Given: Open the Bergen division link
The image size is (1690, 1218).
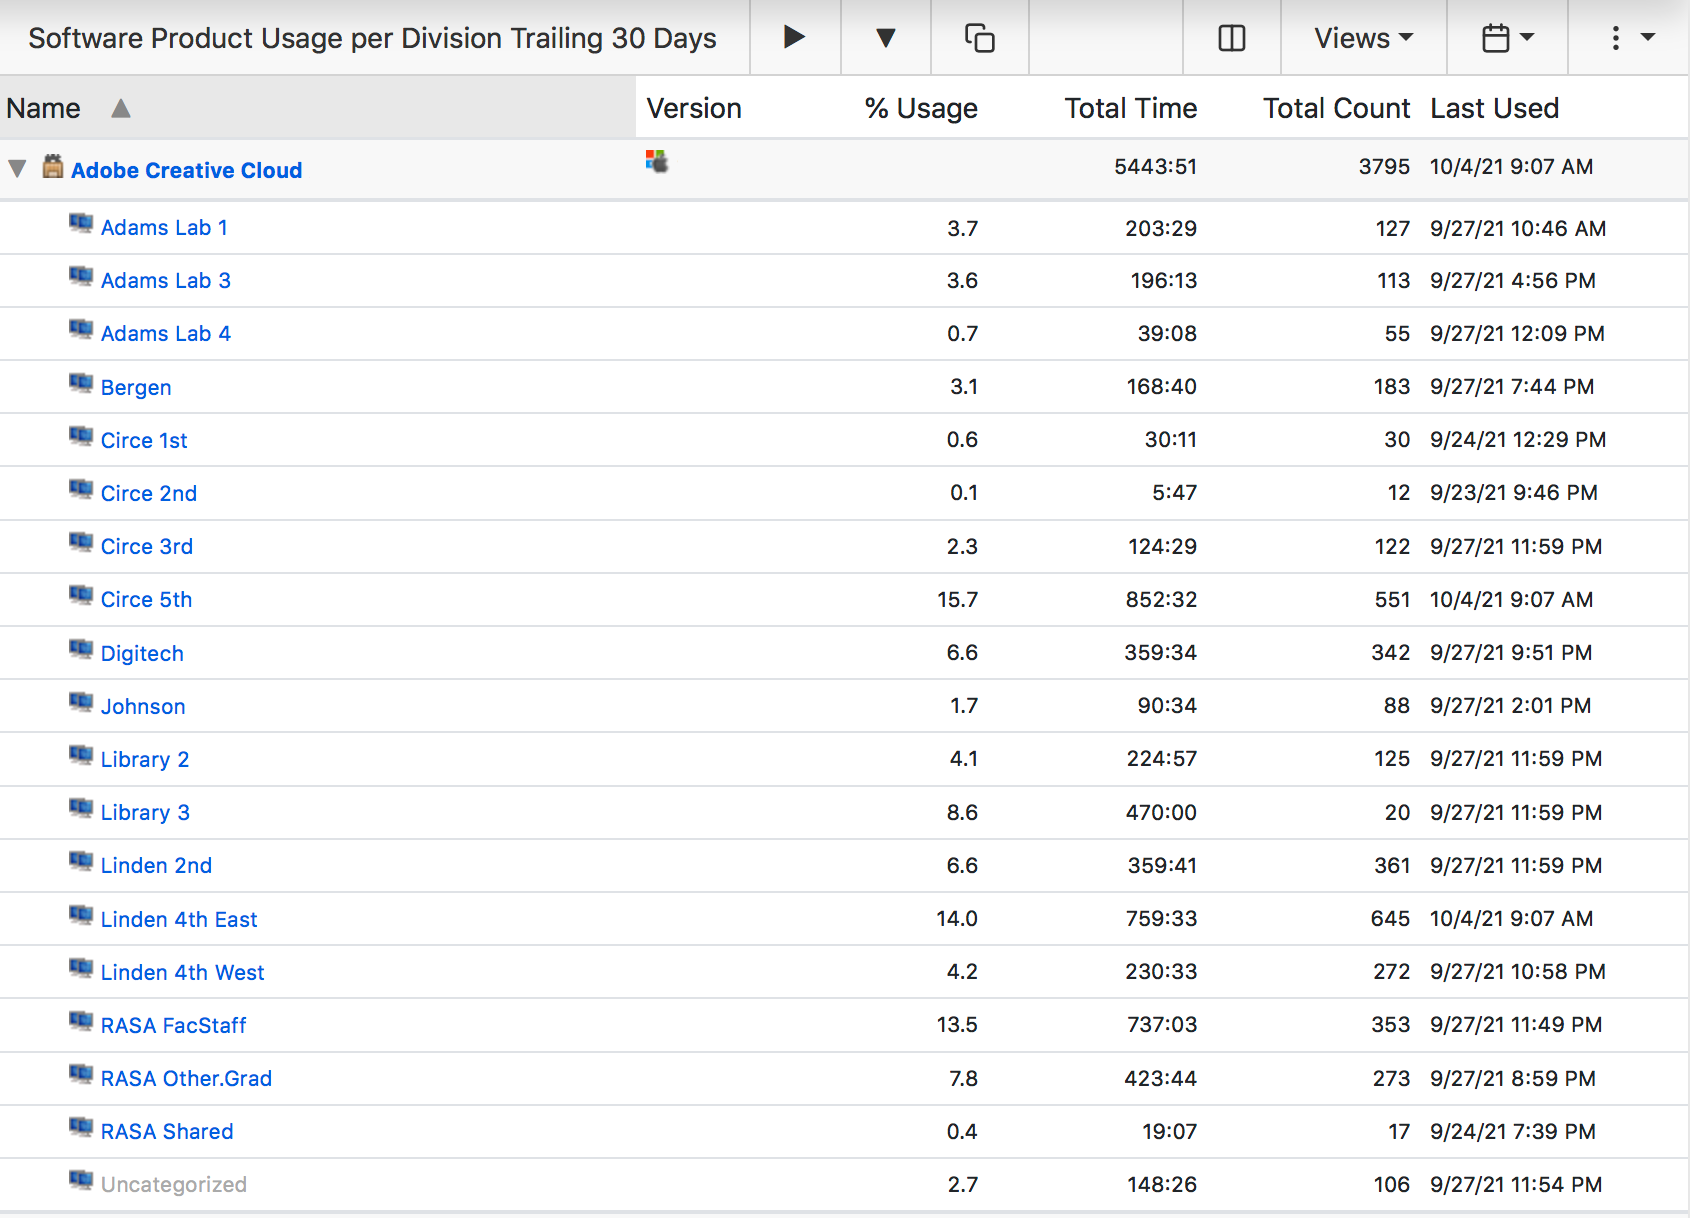Looking at the screenshot, I should click(x=136, y=387).
